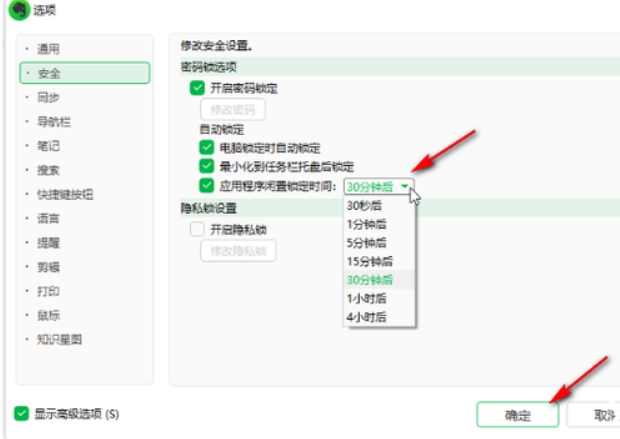
Task: Click the 取消 button
Action: tap(594, 414)
